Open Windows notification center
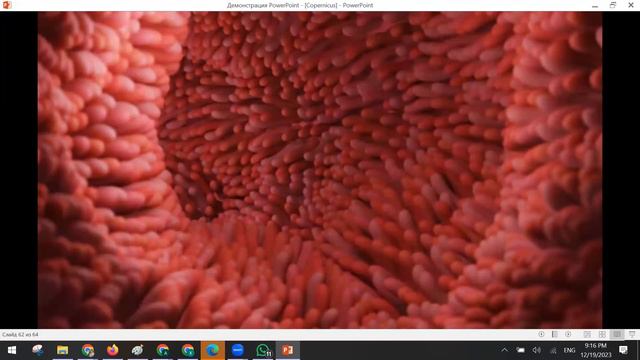The height and width of the screenshot is (360, 640). point(623,350)
